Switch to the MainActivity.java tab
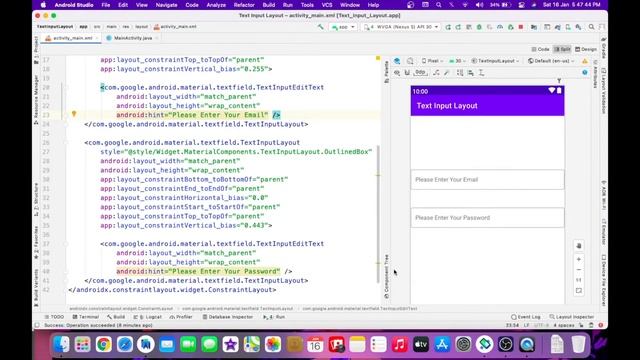This screenshot has height=360, width=640. click(x=132, y=38)
